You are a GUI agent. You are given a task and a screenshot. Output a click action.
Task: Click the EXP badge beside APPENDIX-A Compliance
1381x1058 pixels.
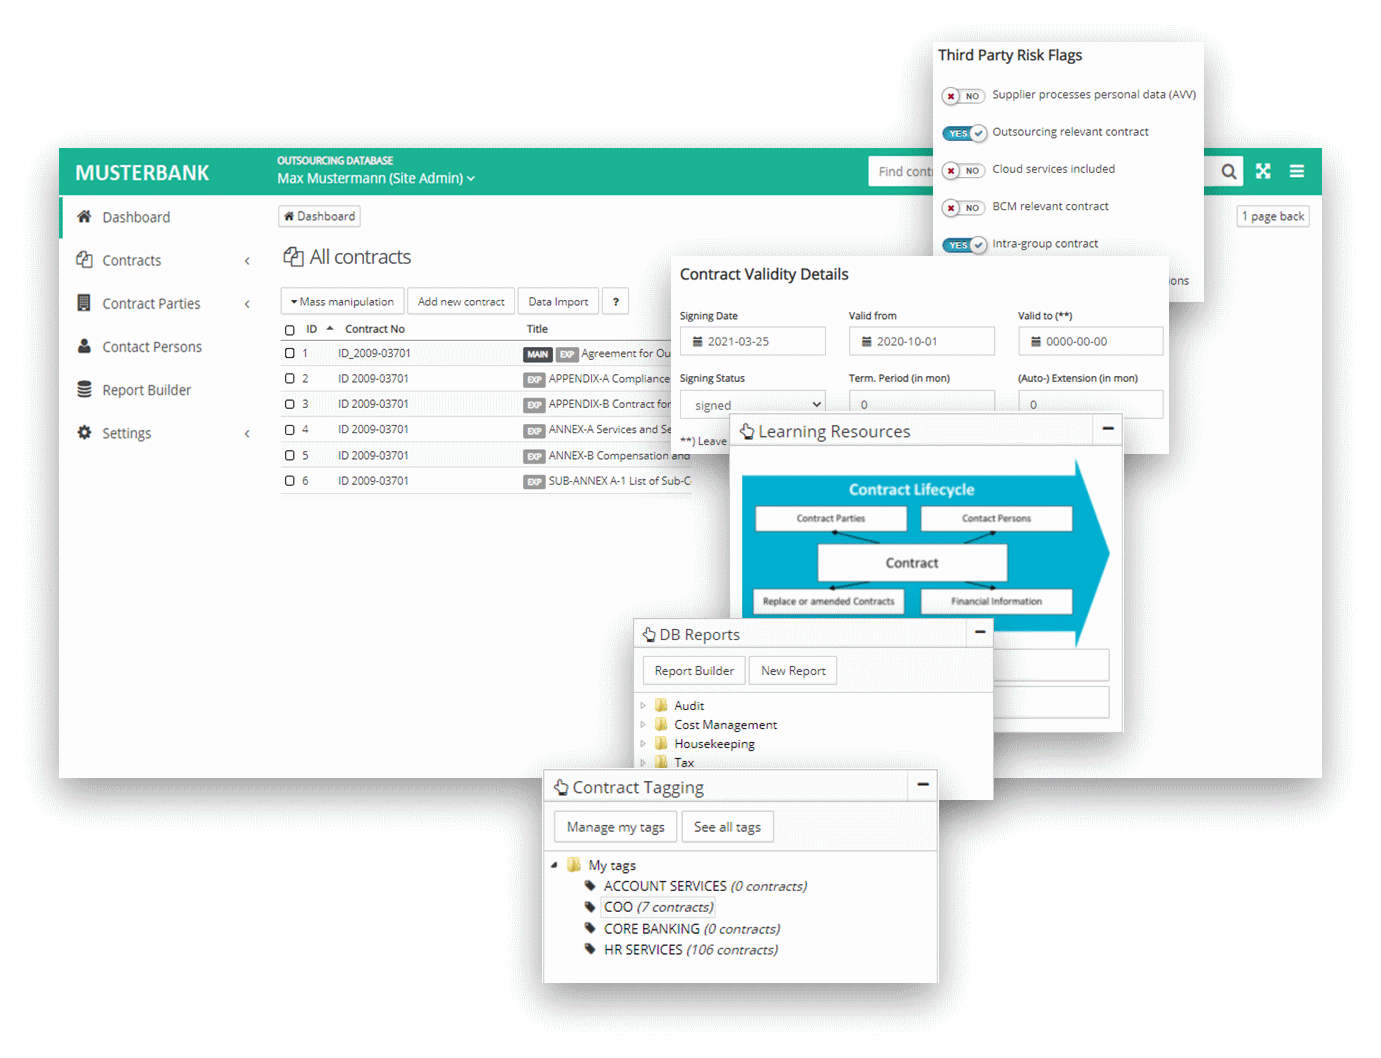[x=534, y=379]
